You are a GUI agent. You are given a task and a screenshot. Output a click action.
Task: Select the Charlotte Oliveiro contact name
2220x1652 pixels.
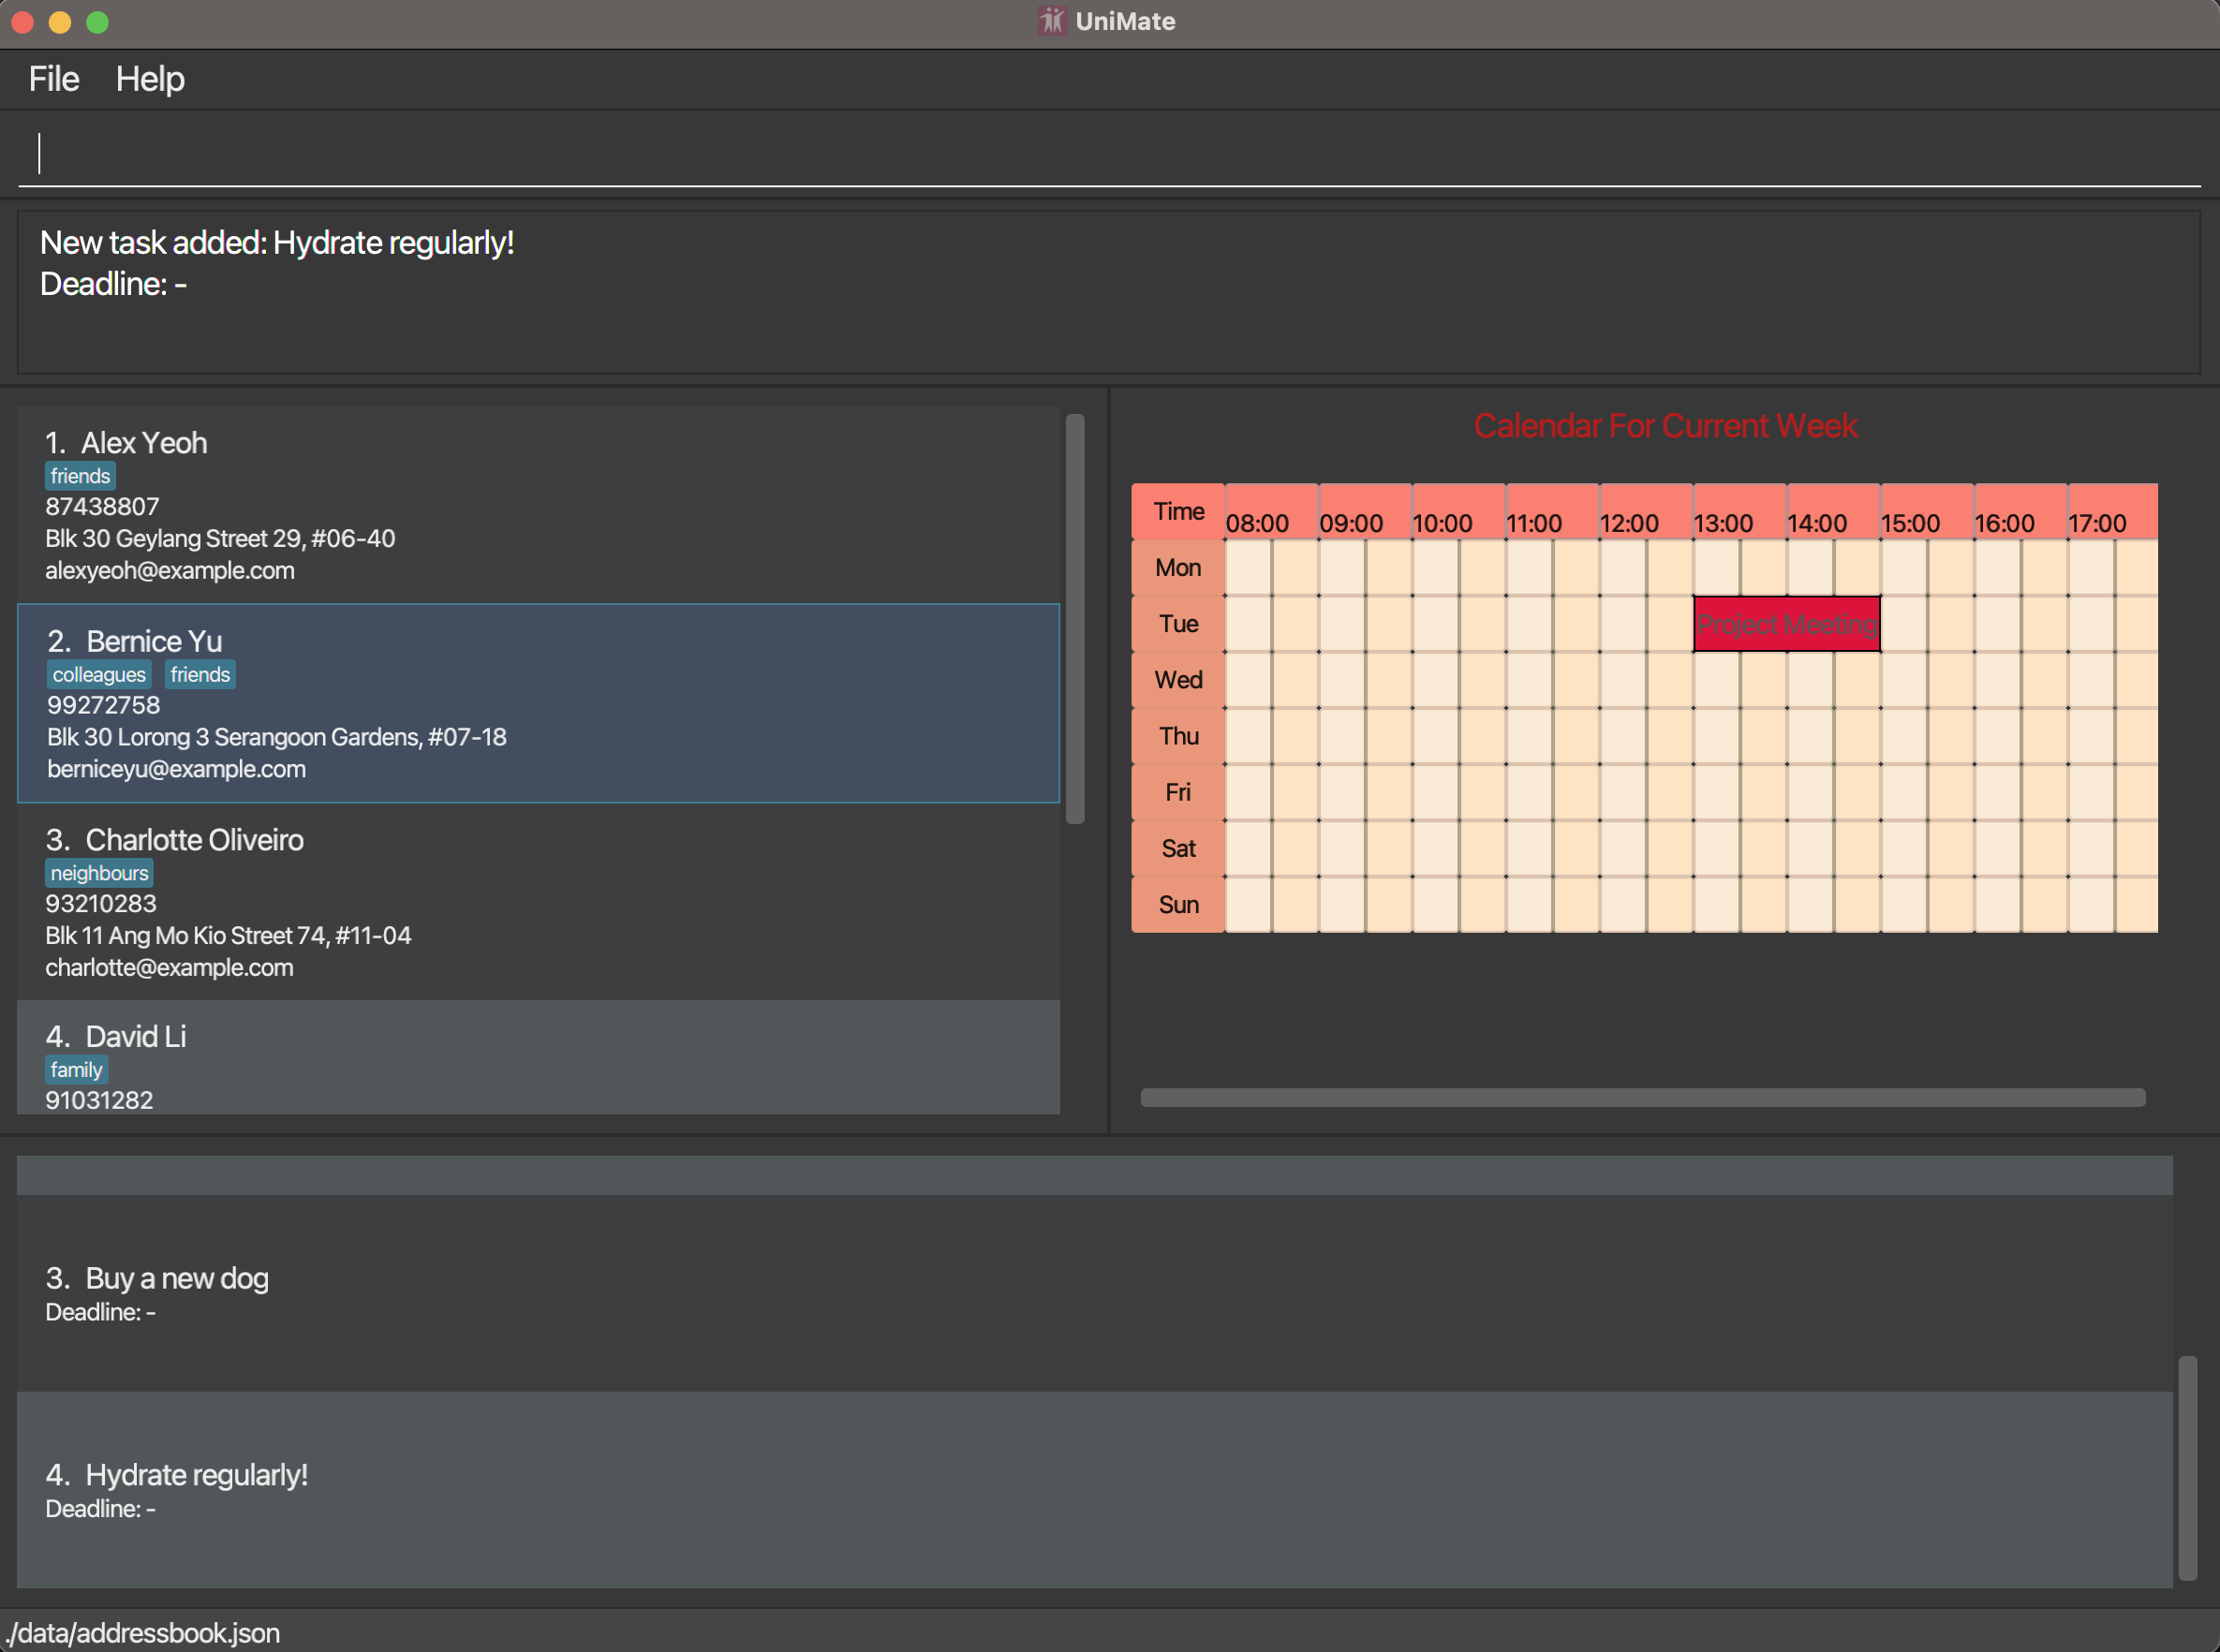tap(194, 840)
